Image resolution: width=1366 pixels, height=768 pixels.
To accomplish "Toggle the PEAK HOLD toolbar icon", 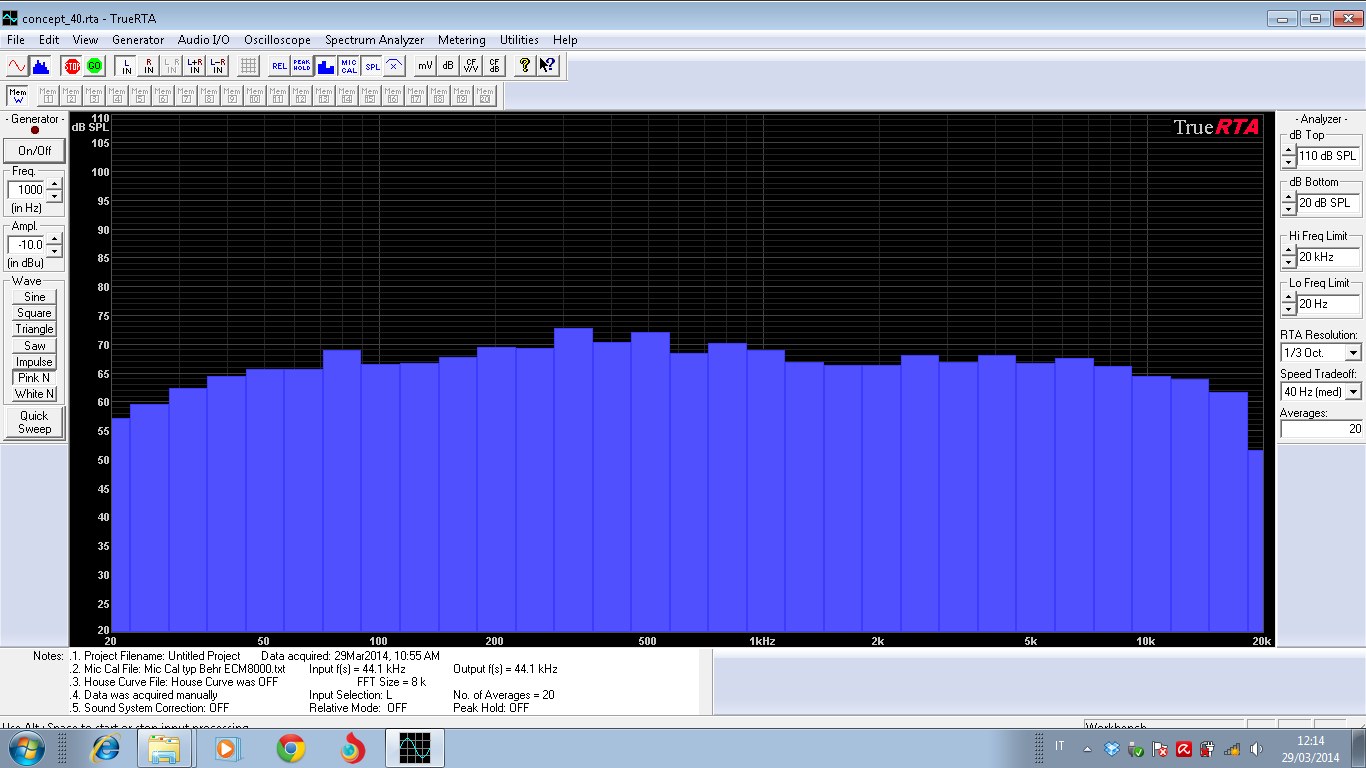I will 302,66.
